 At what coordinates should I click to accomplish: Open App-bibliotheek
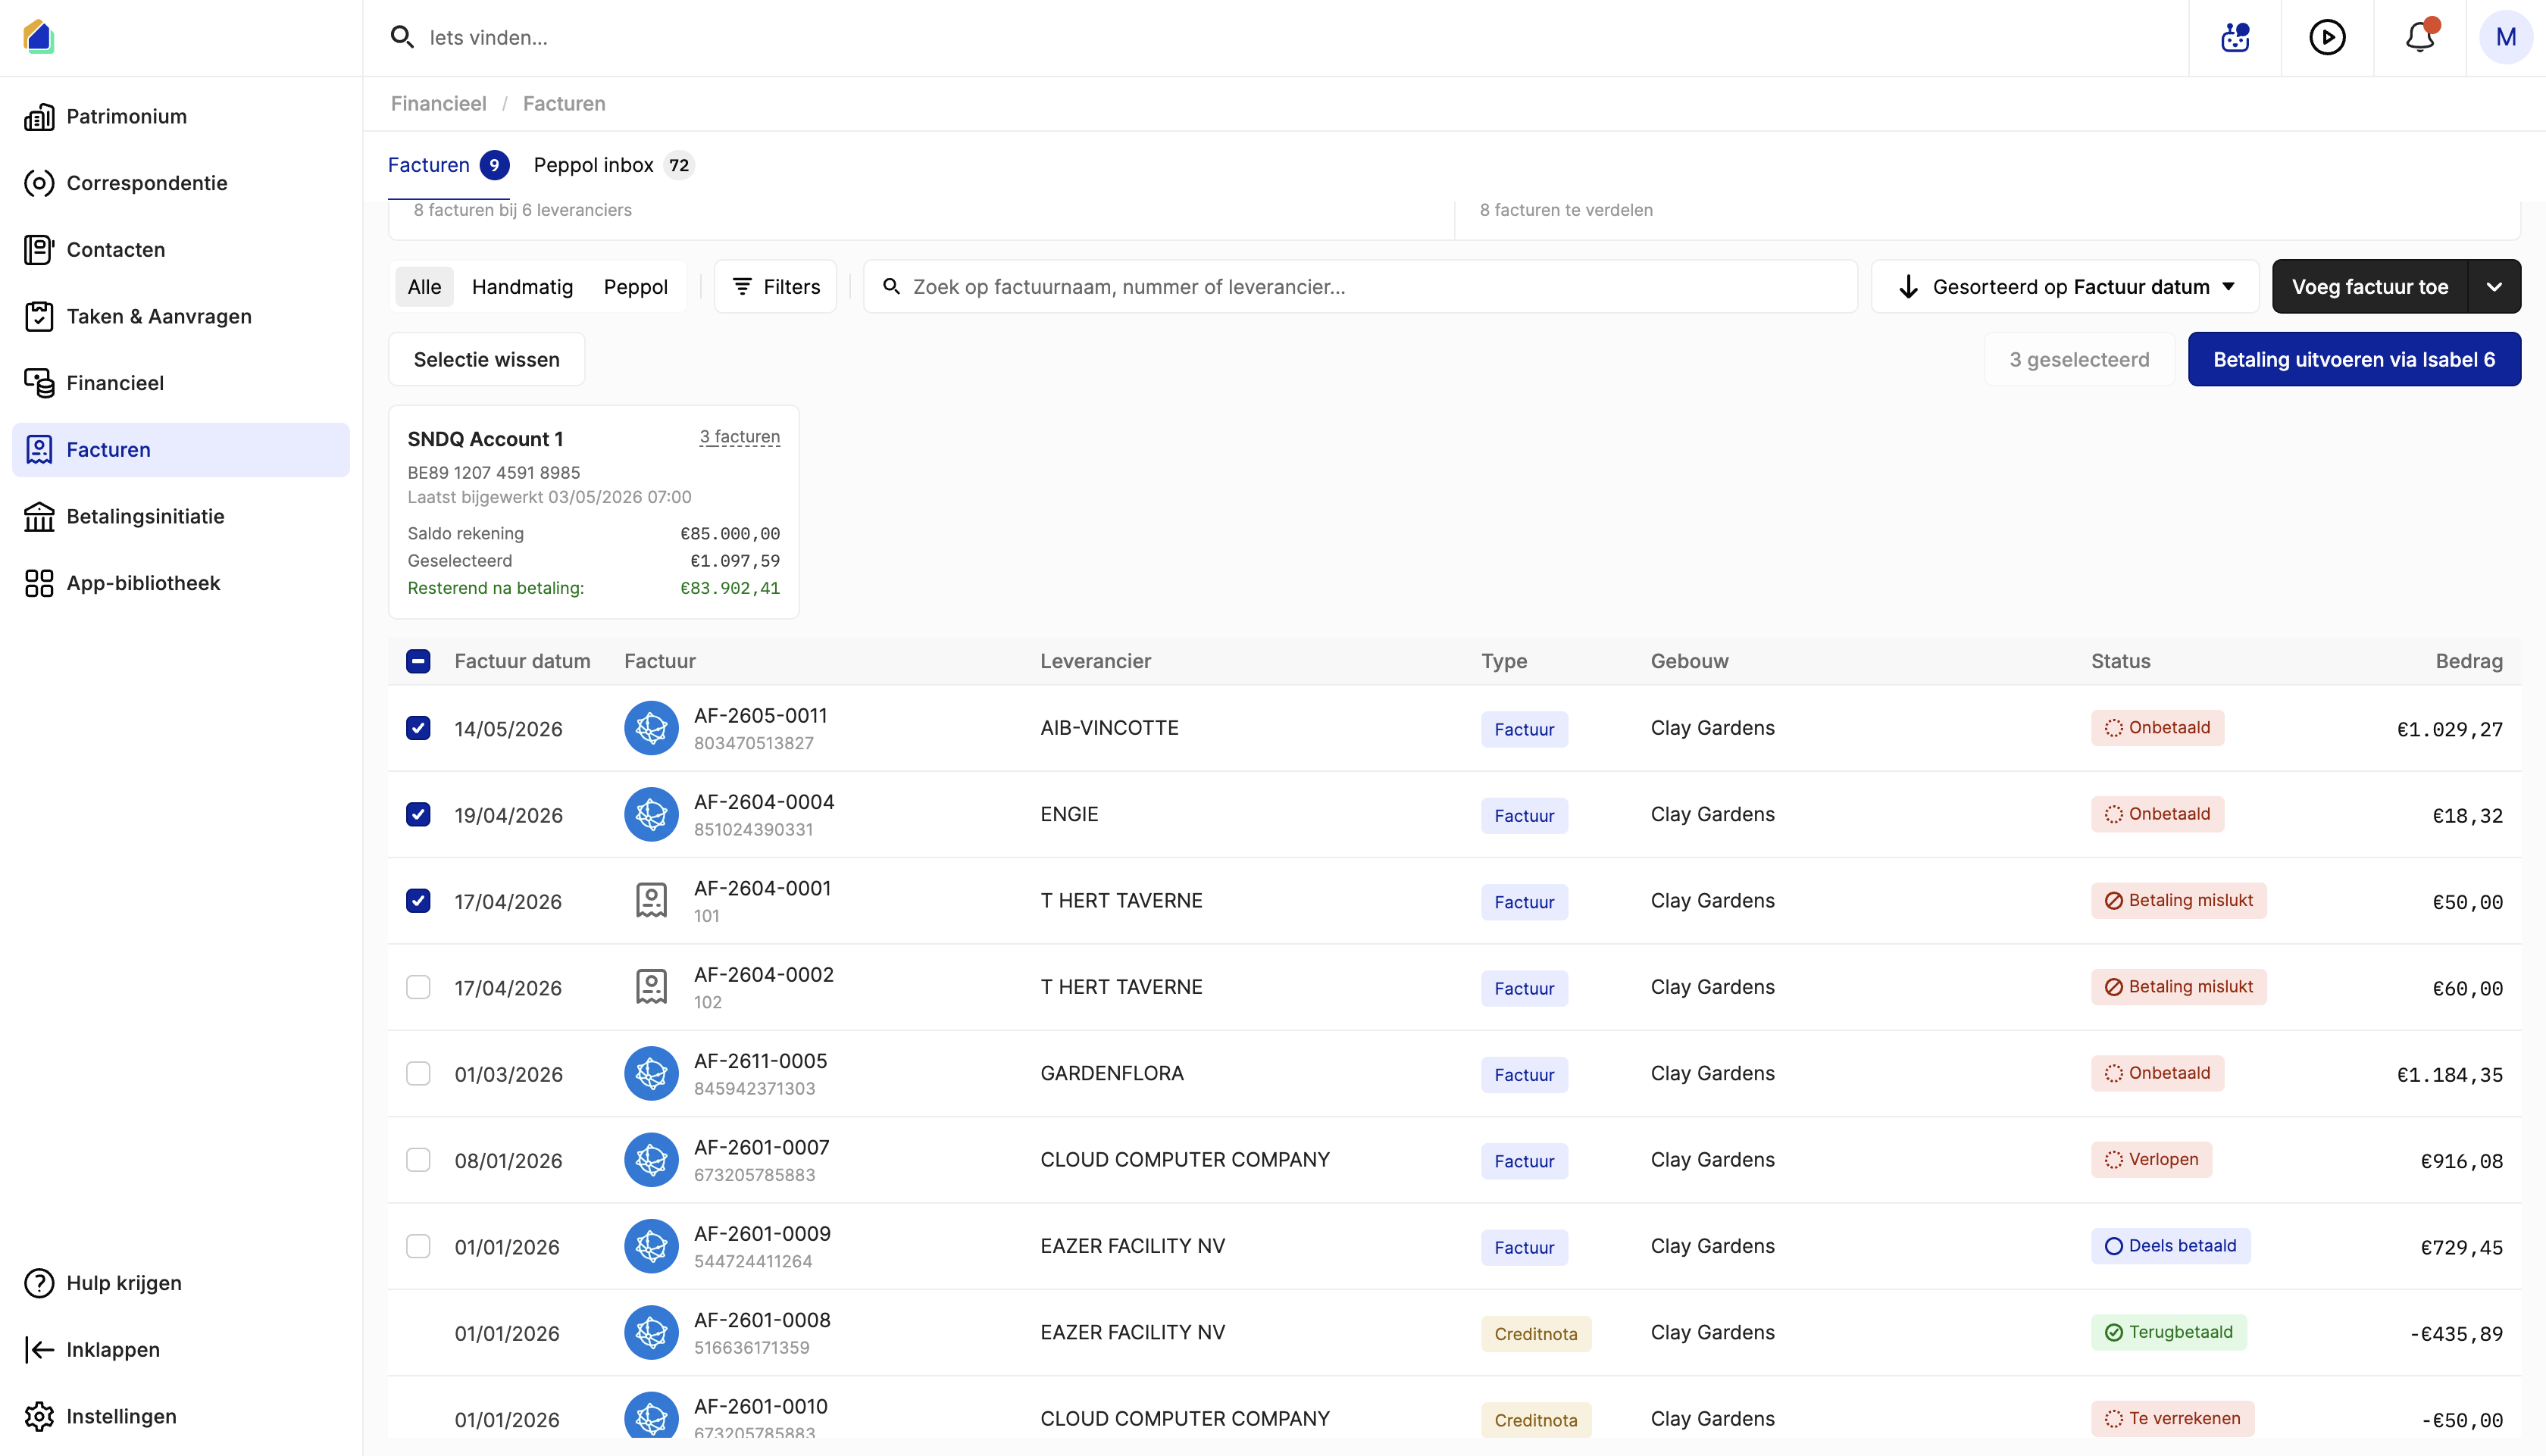pyautogui.click(x=181, y=583)
